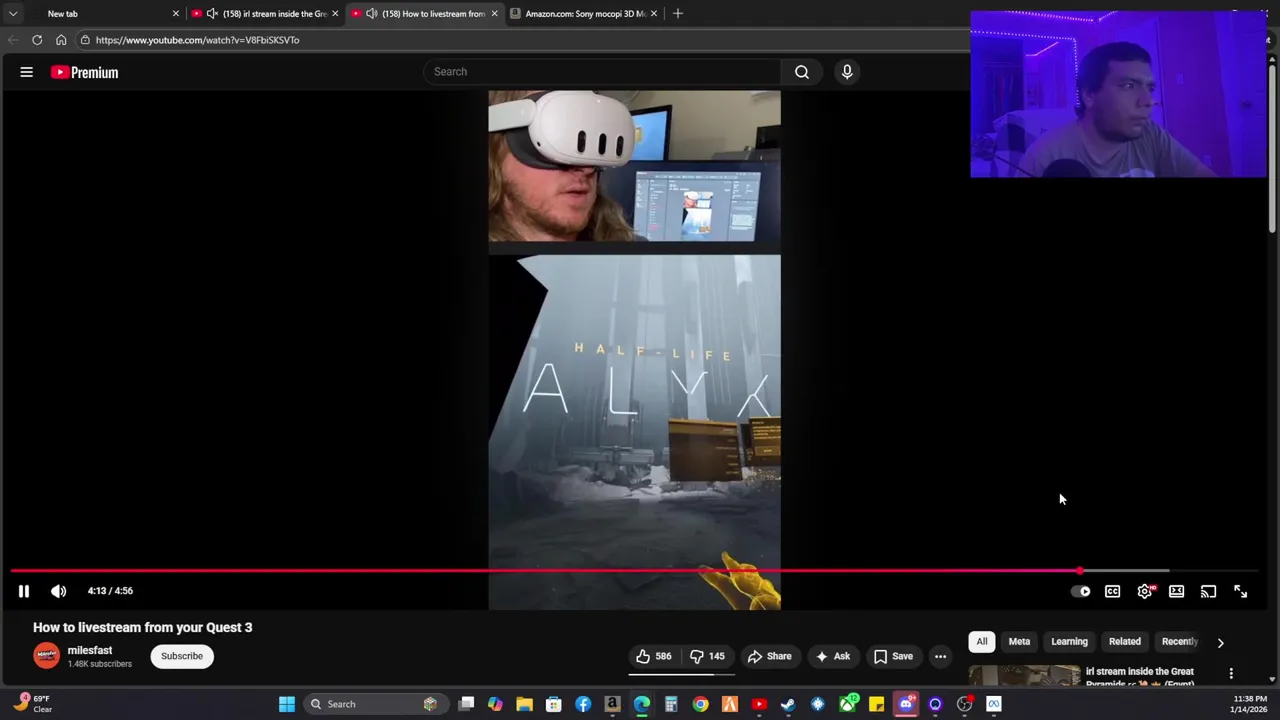Open the tab search dropdown arrow
This screenshot has width=1280, height=720.
[13, 14]
